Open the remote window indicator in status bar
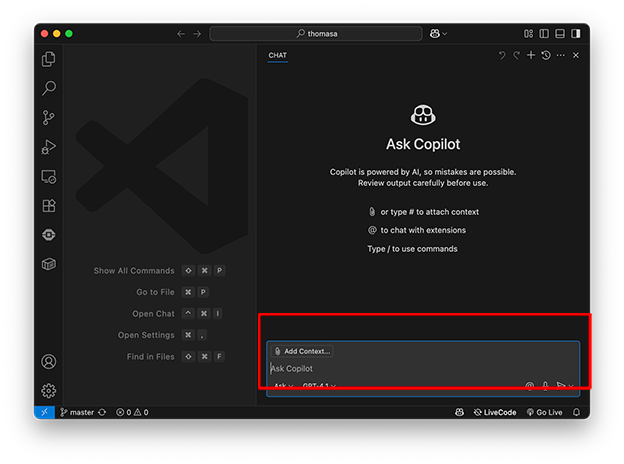 (x=44, y=412)
